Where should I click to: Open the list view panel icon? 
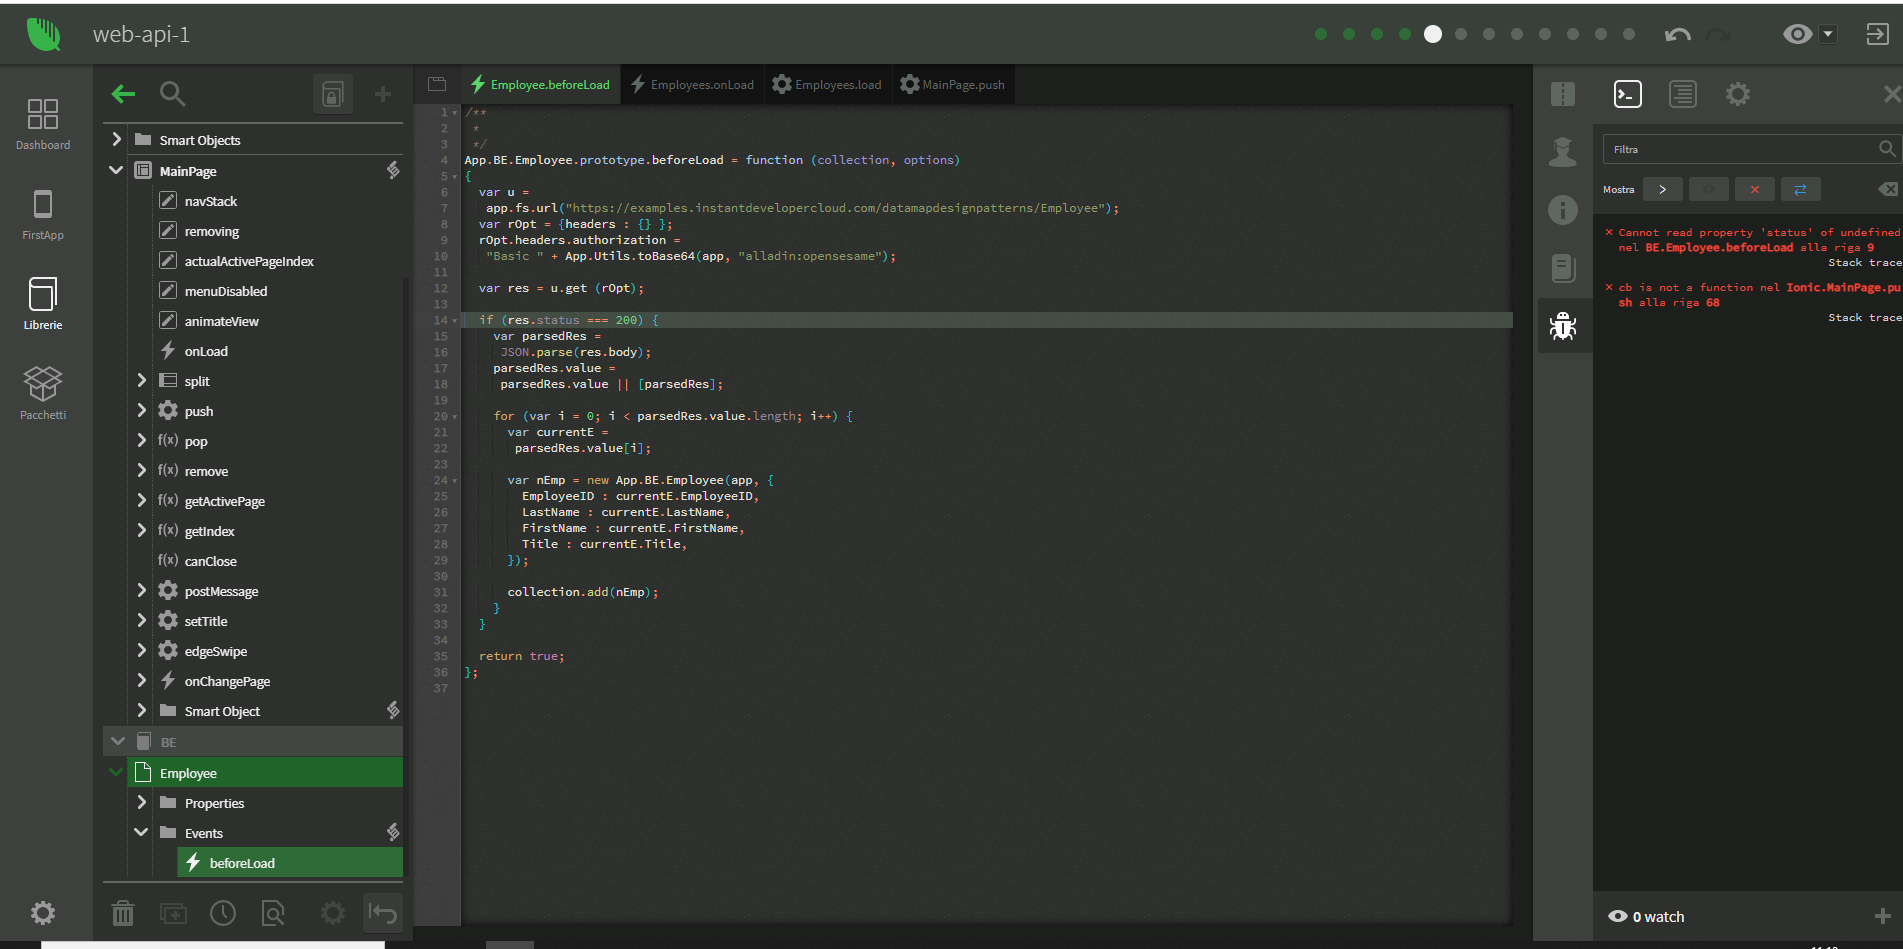(x=1683, y=94)
